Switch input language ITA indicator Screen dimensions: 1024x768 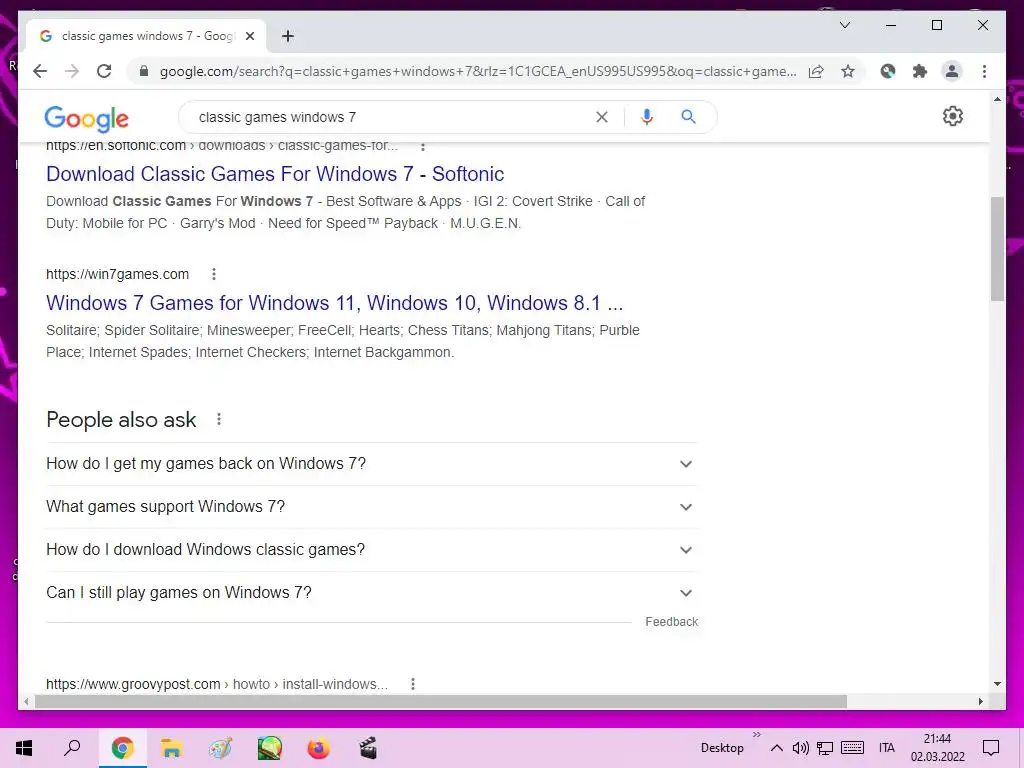(x=887, y=748)
